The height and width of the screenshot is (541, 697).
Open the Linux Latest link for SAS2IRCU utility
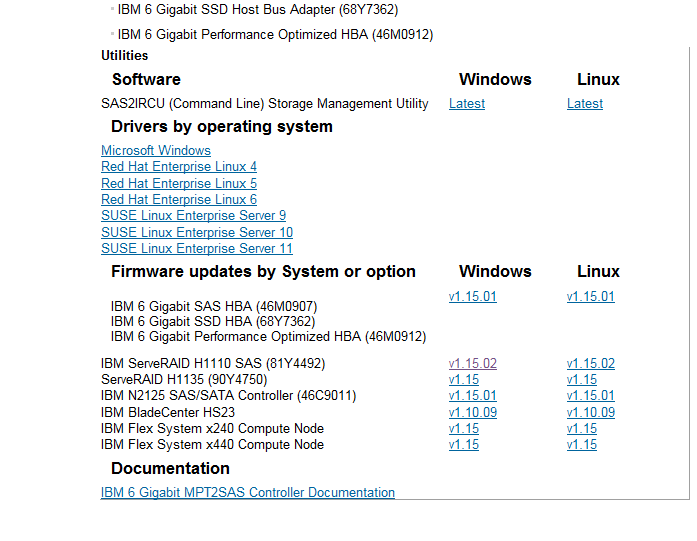coord(585,104)
